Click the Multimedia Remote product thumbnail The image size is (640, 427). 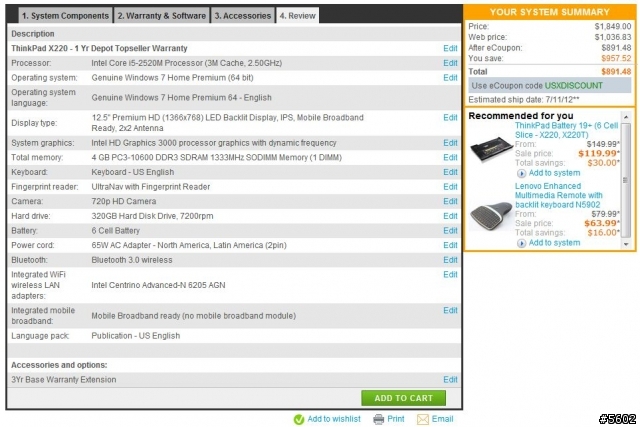[491, 216]
